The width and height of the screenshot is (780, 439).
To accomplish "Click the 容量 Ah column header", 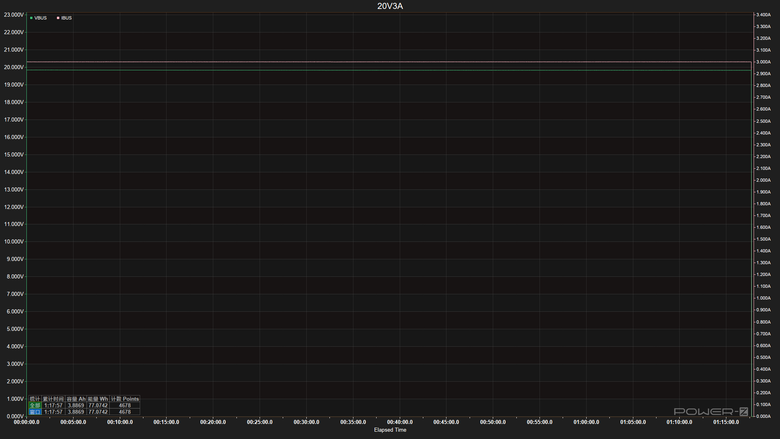I will click(x=76, y=399).
